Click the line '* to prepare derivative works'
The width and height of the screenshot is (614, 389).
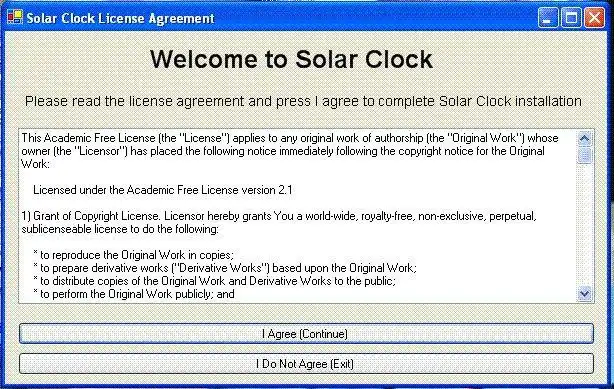[225, 268]
